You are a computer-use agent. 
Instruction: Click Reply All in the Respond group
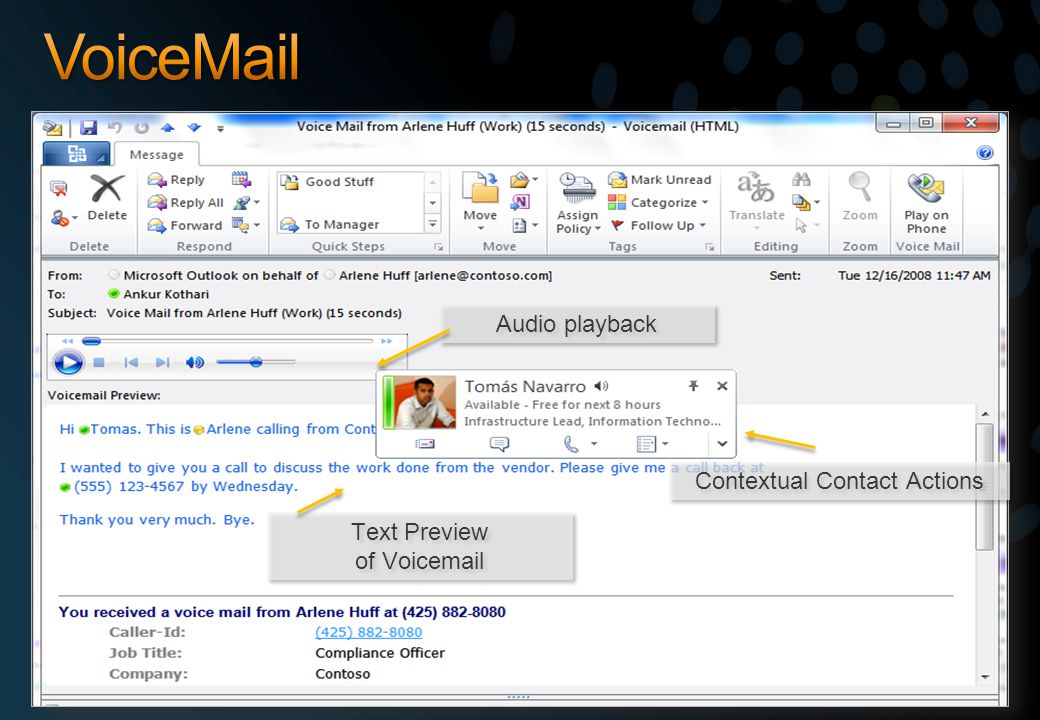click(x=186, y=202)
